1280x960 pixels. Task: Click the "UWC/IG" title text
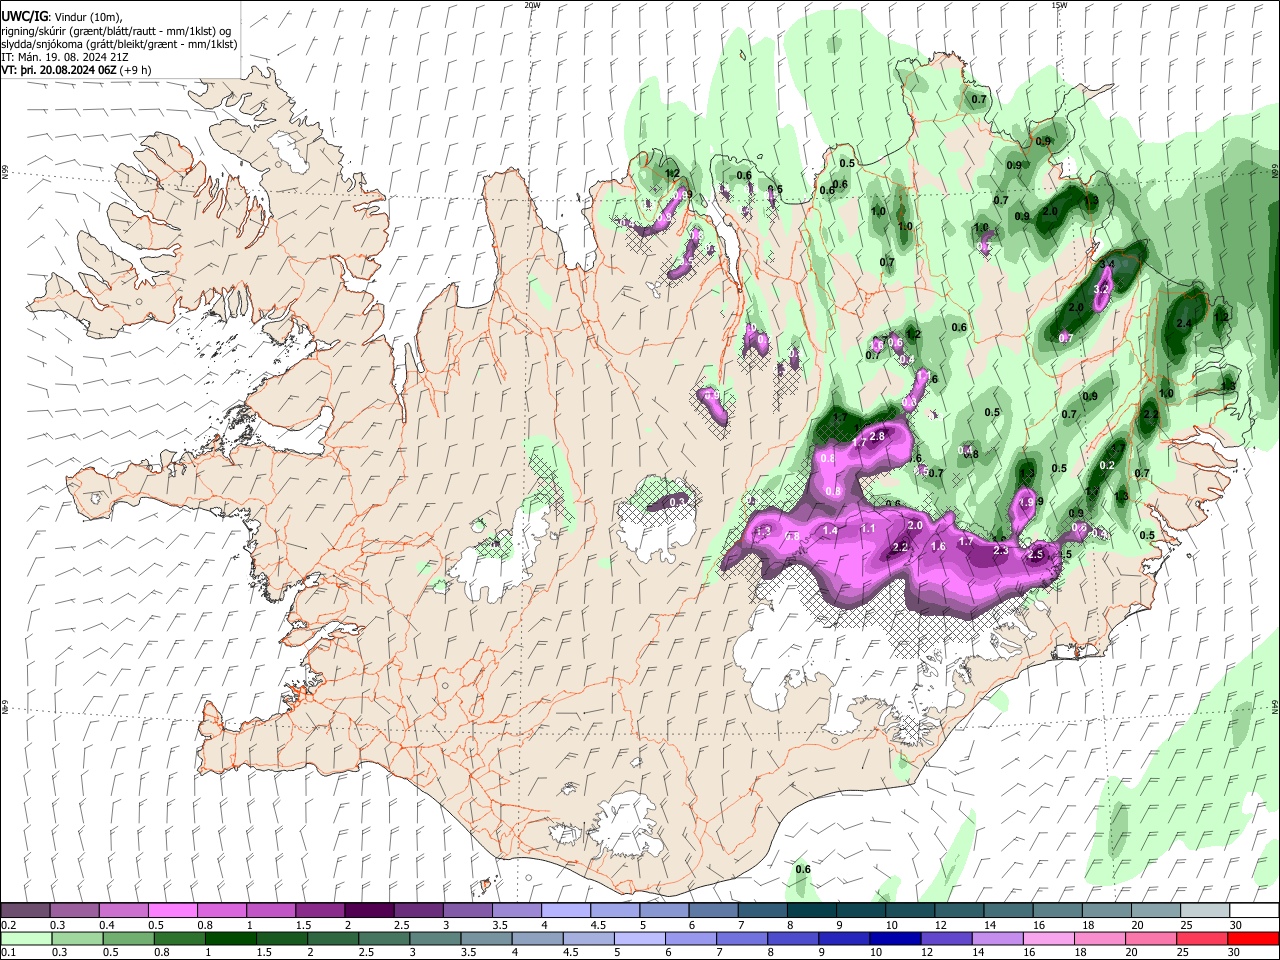24,15
